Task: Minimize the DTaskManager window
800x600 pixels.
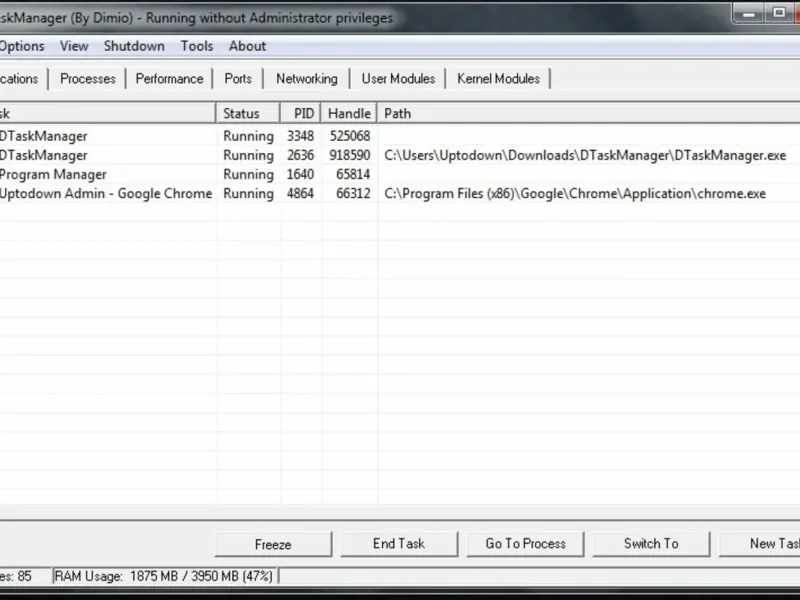Action: pyautogui.click(x=749, y=13)
